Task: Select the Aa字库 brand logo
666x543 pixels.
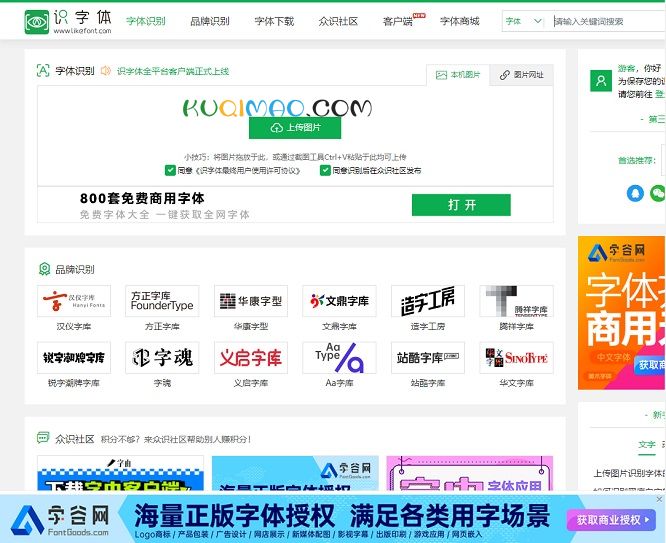Action: point(339,357)
